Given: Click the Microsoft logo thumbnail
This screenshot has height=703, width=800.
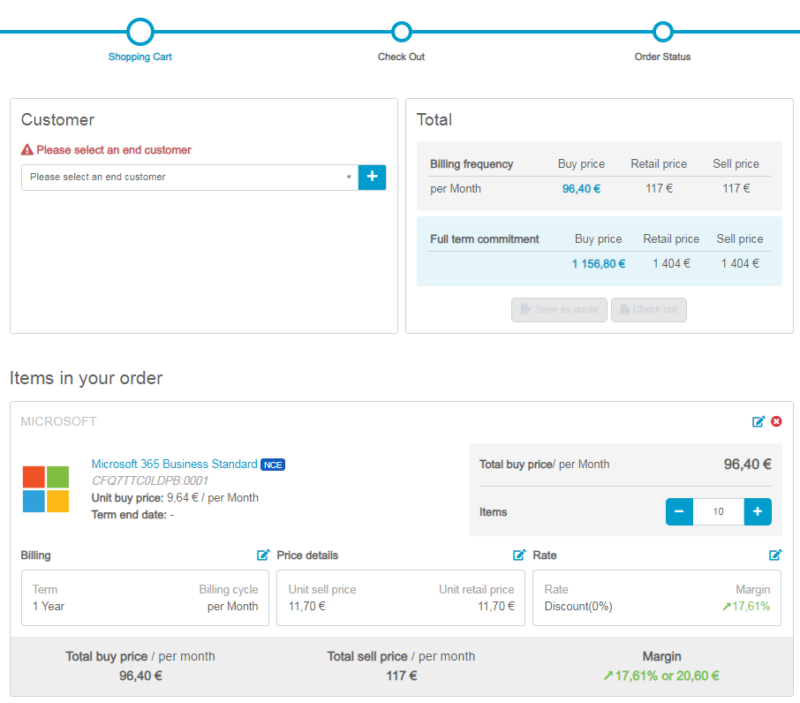Looking at the screenshot, I should point(45,488).
